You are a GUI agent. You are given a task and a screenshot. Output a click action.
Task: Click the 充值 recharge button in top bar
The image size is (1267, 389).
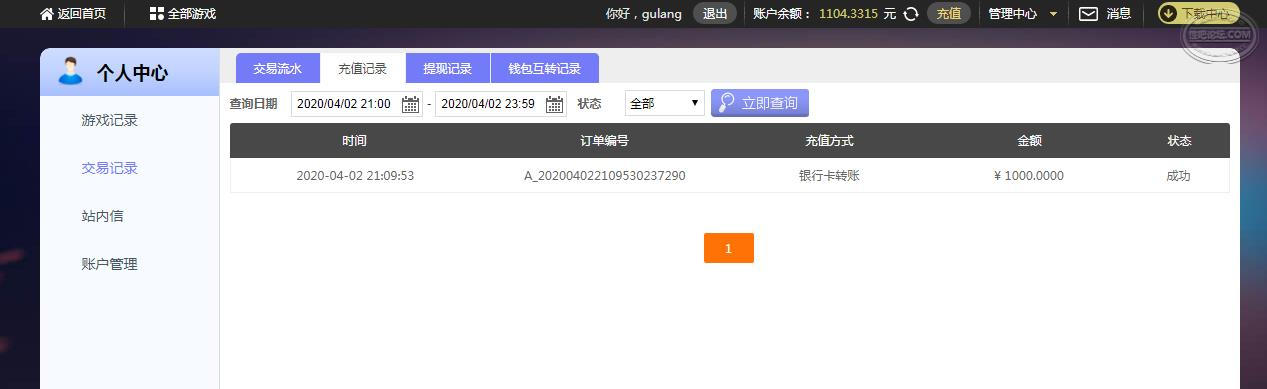point(949,14)
